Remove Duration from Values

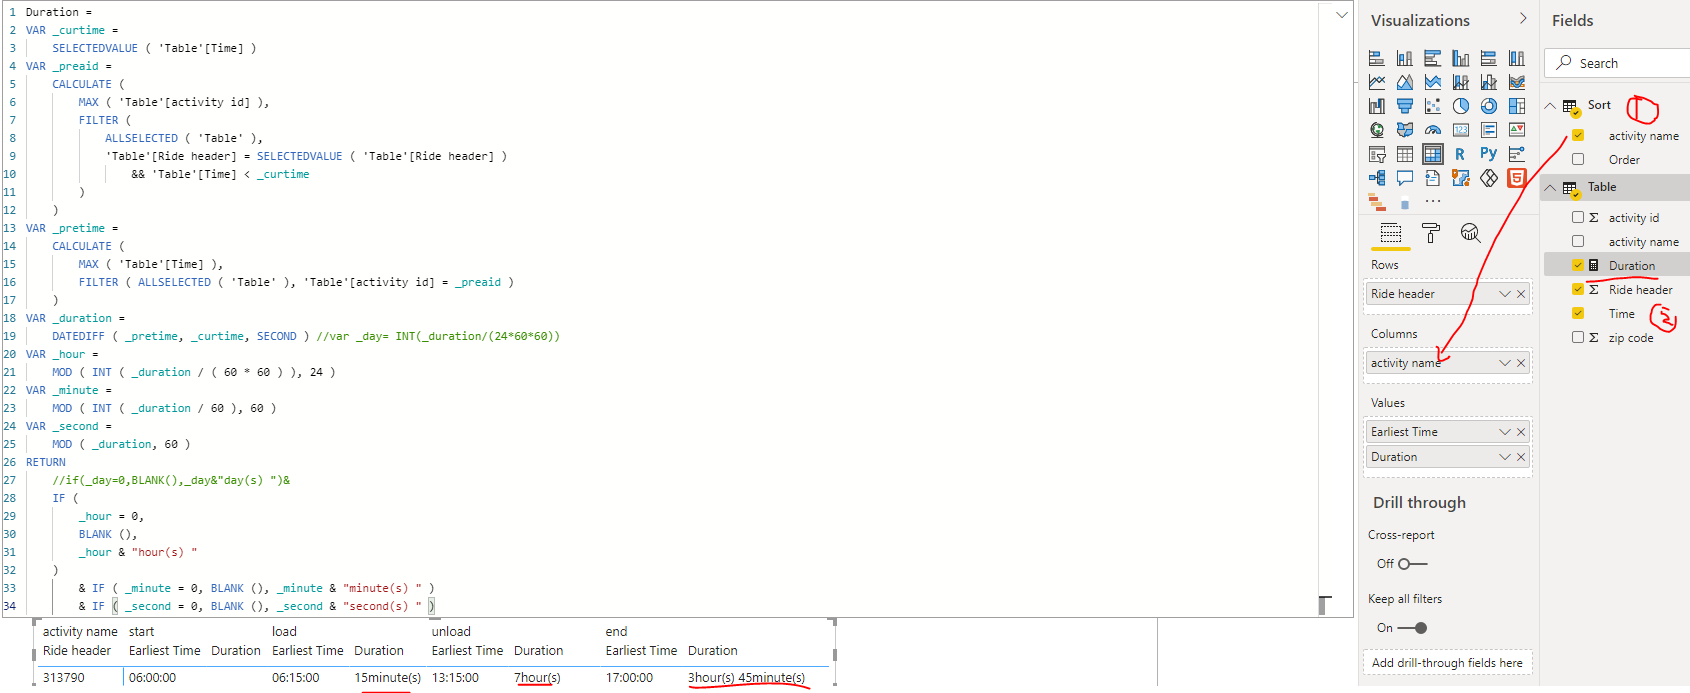coord(1521,457)
